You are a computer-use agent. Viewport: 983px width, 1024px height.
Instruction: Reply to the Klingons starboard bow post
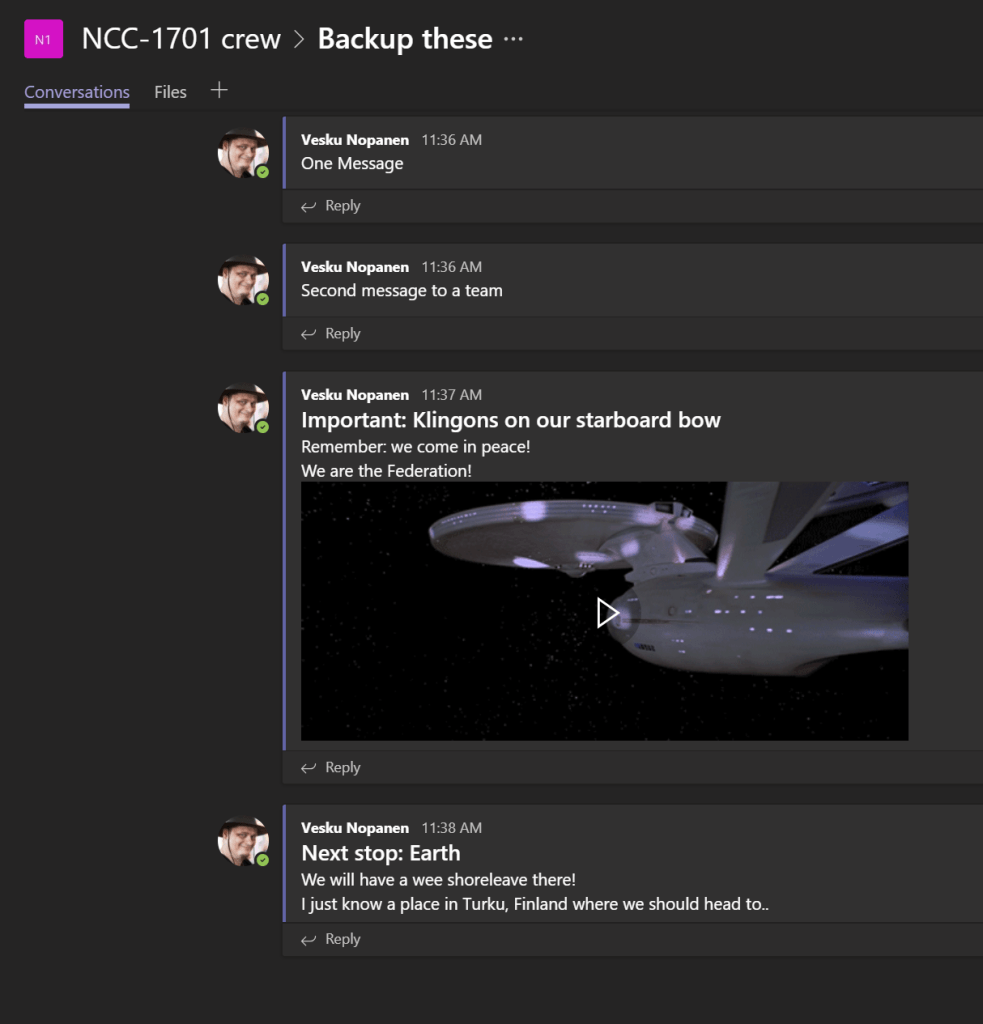pos(330,767)
